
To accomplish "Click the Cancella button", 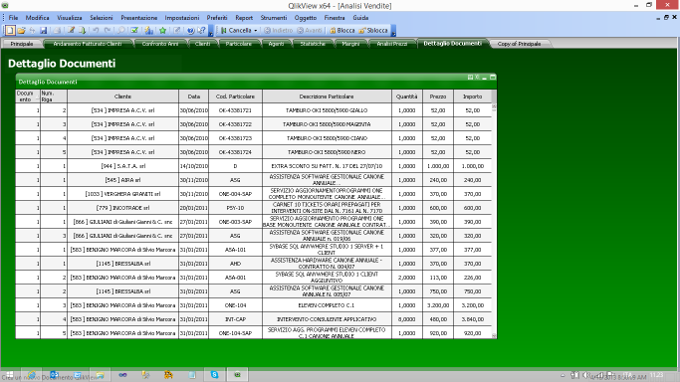I will coord(236,30).
